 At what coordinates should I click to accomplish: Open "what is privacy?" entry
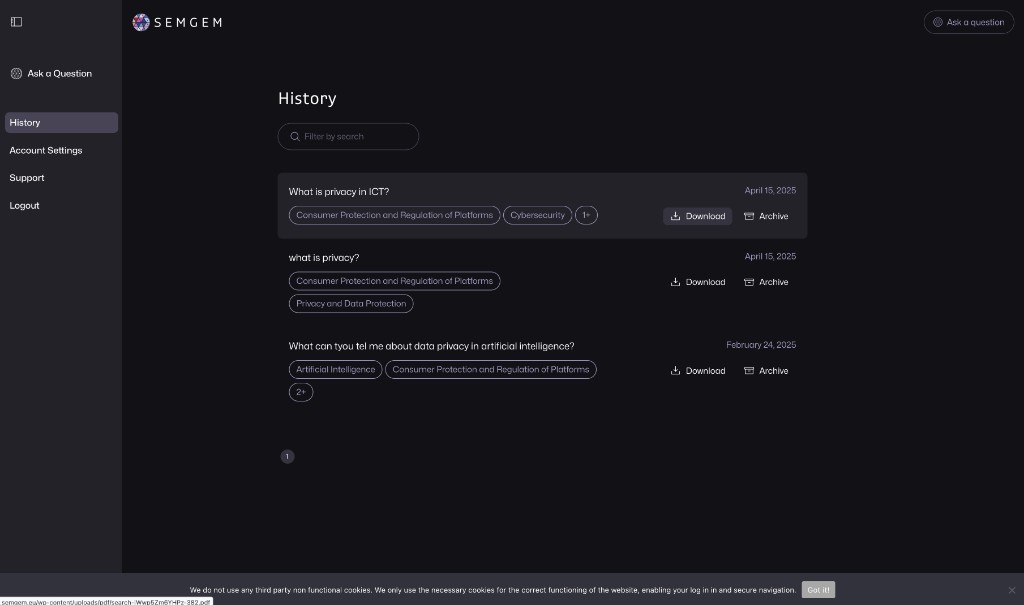(324, 257)
